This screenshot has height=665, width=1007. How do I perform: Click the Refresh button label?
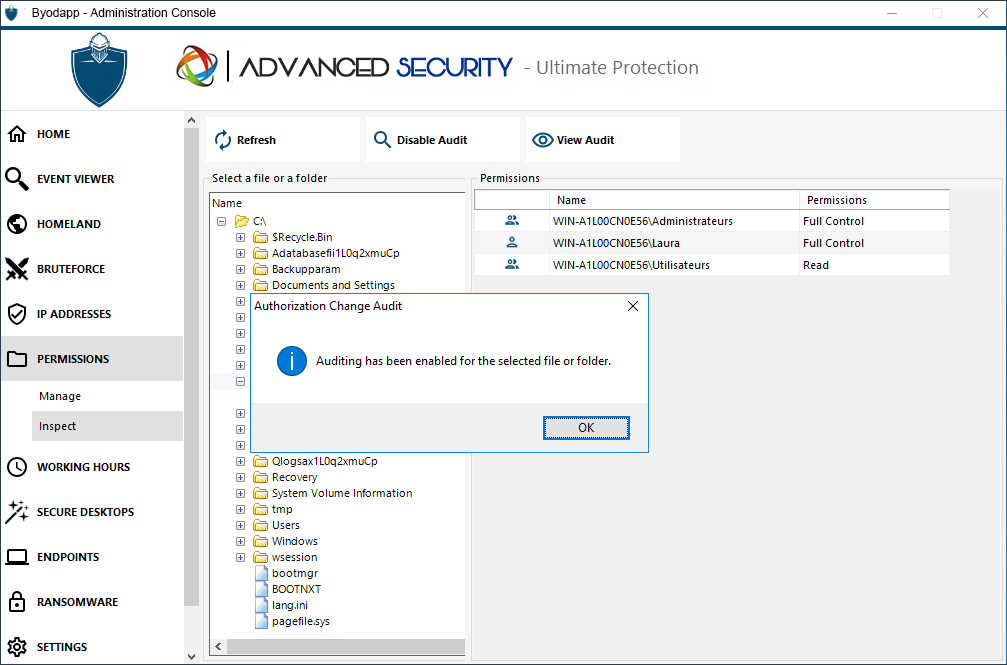click(x=256, y=139)
